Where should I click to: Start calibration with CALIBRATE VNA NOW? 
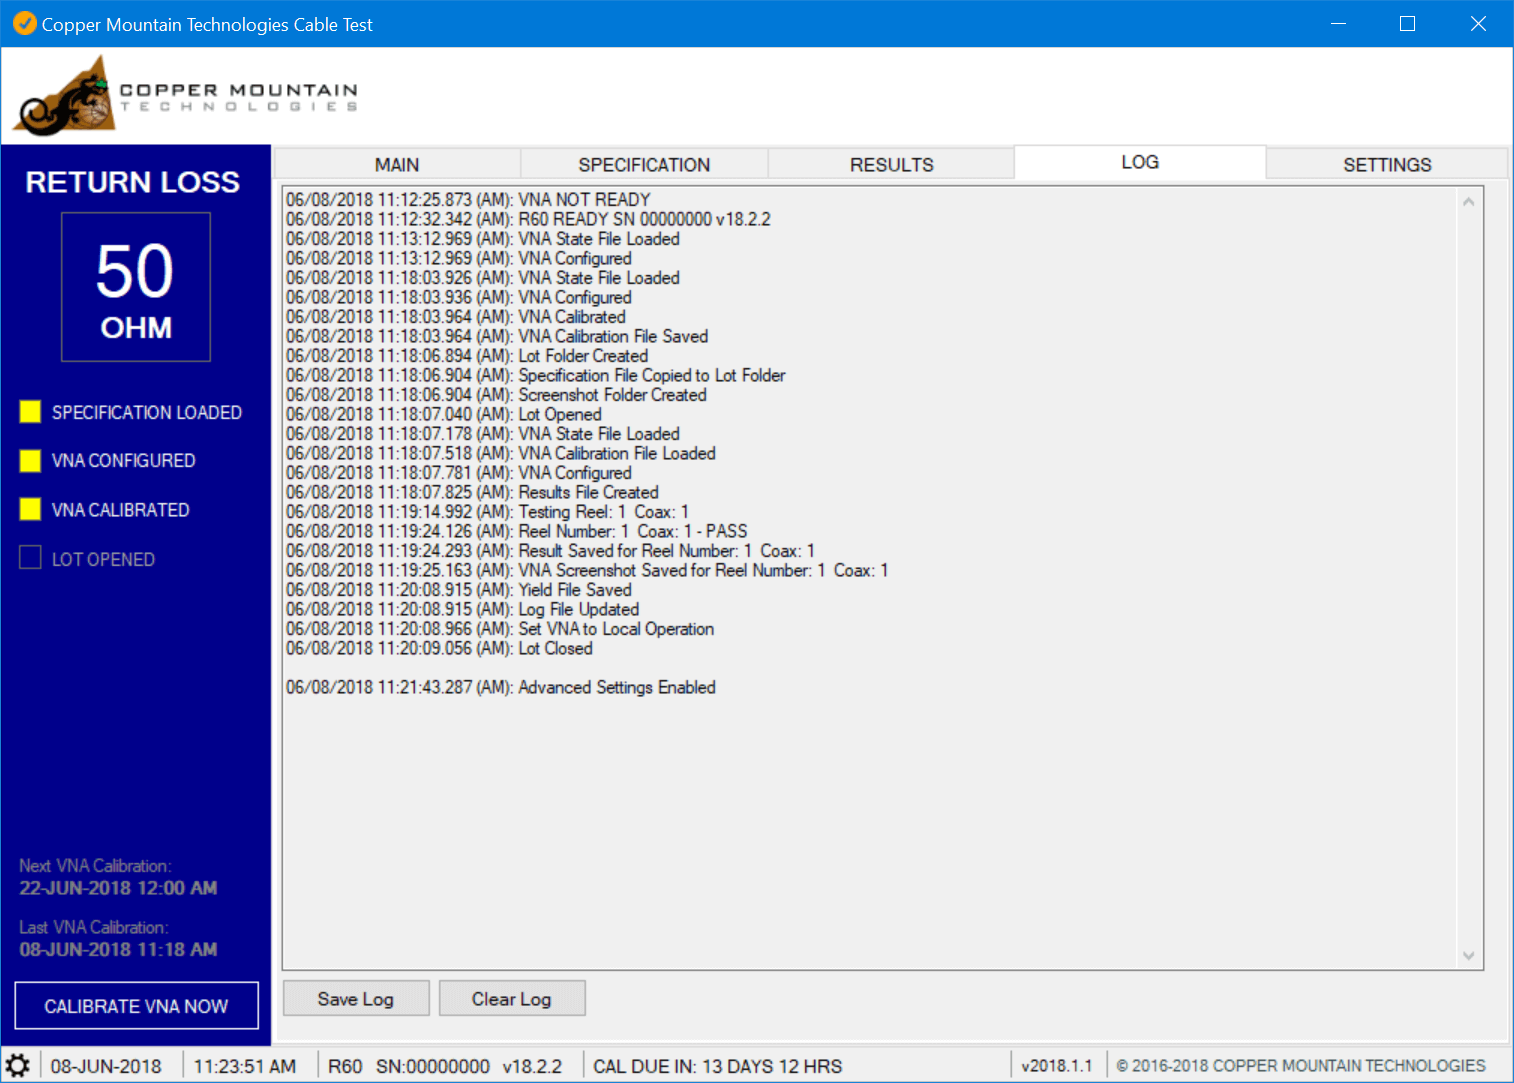coord(136,1005)
